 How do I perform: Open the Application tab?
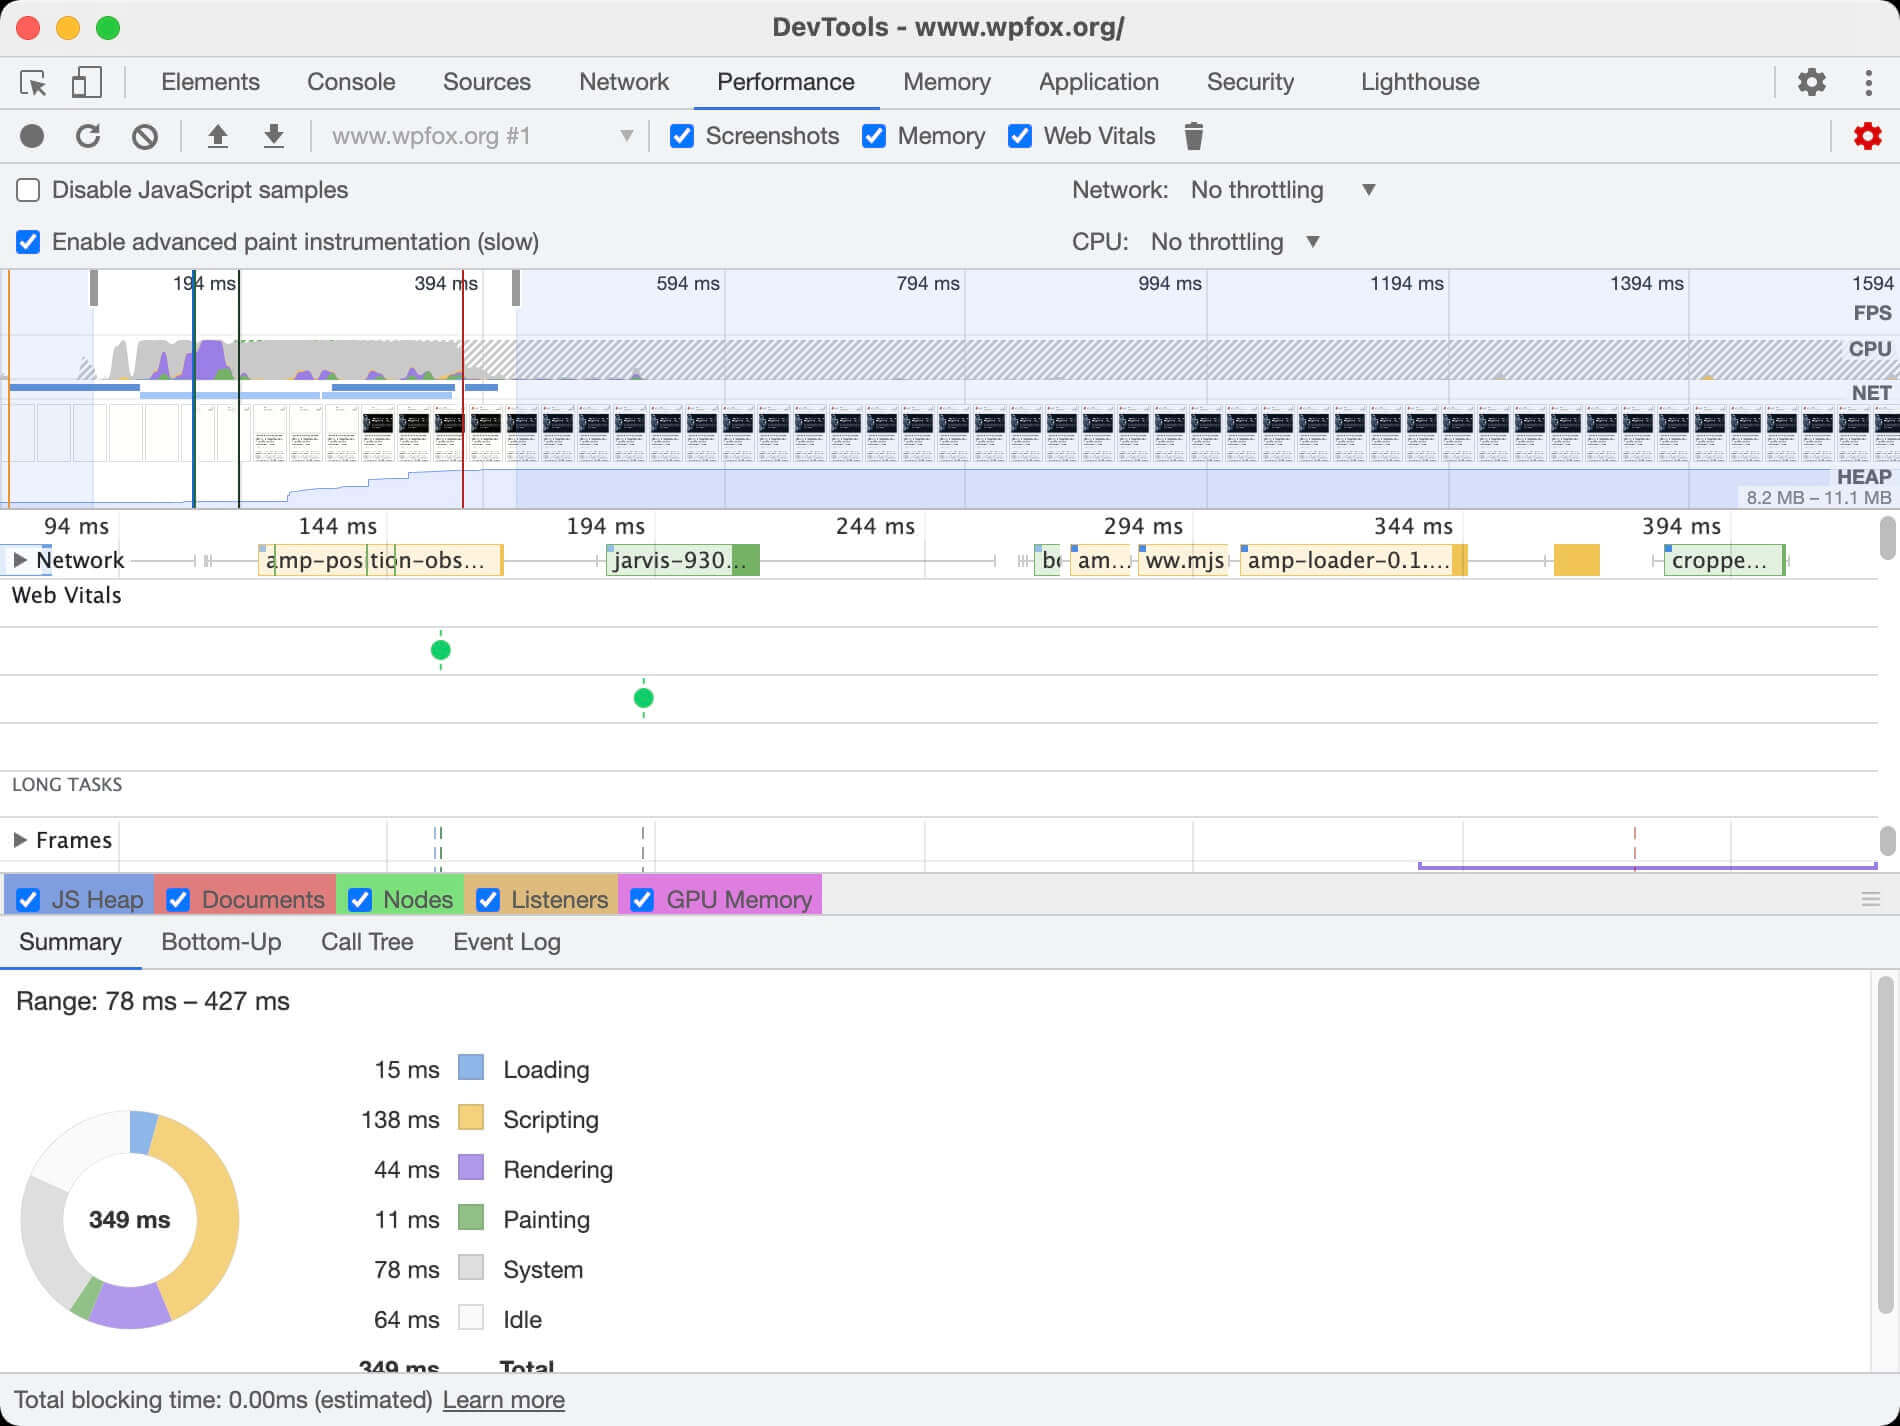pyautogui.click(x=1099, y=82)
